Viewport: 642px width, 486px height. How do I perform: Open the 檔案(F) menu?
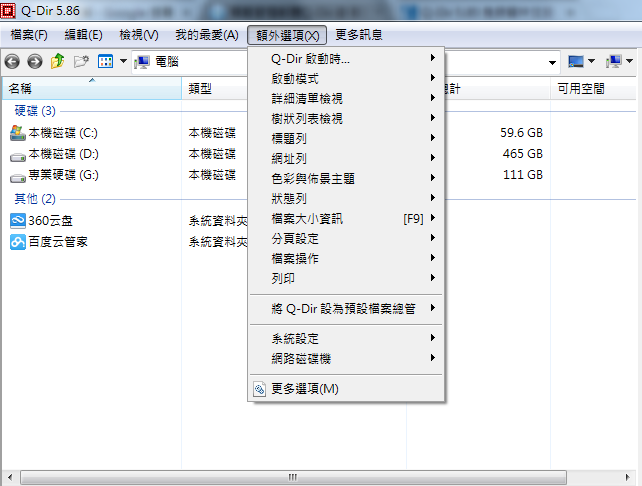coord(29,35)
